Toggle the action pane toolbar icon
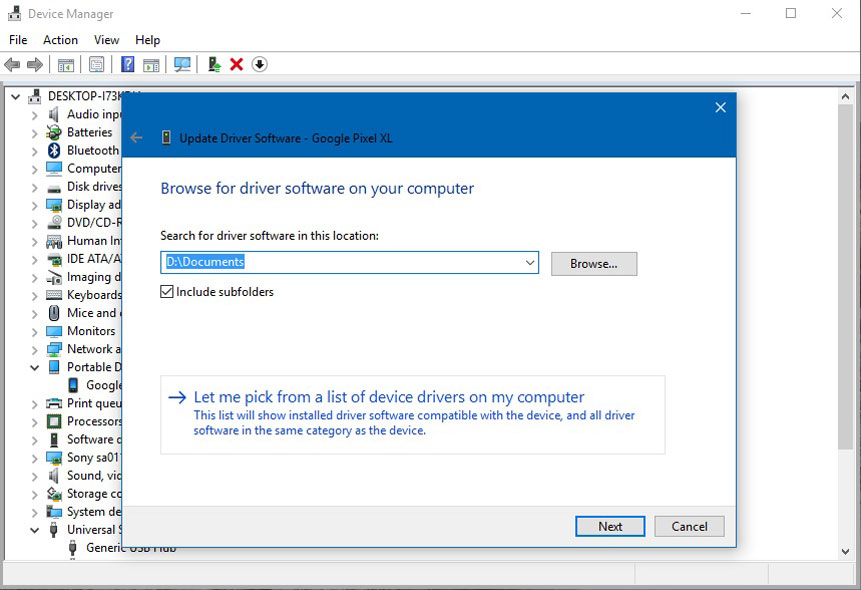 (x=151, y=65)
